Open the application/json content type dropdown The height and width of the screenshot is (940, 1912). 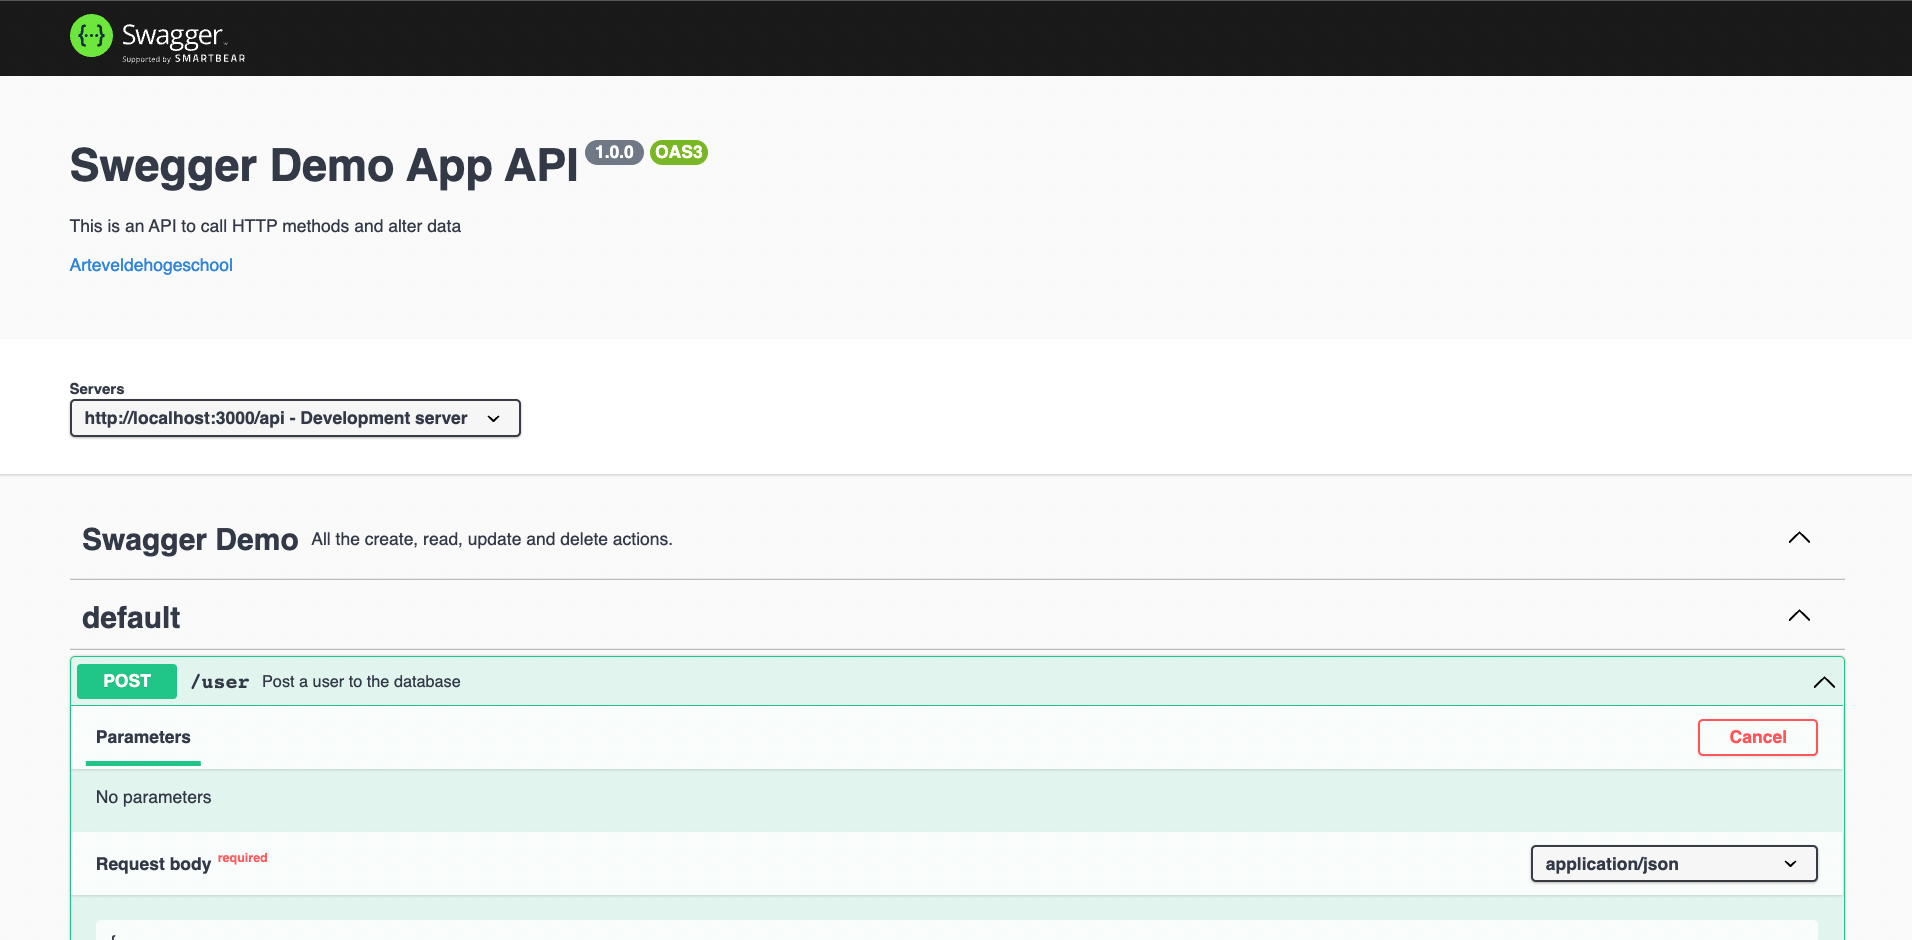1673,864
